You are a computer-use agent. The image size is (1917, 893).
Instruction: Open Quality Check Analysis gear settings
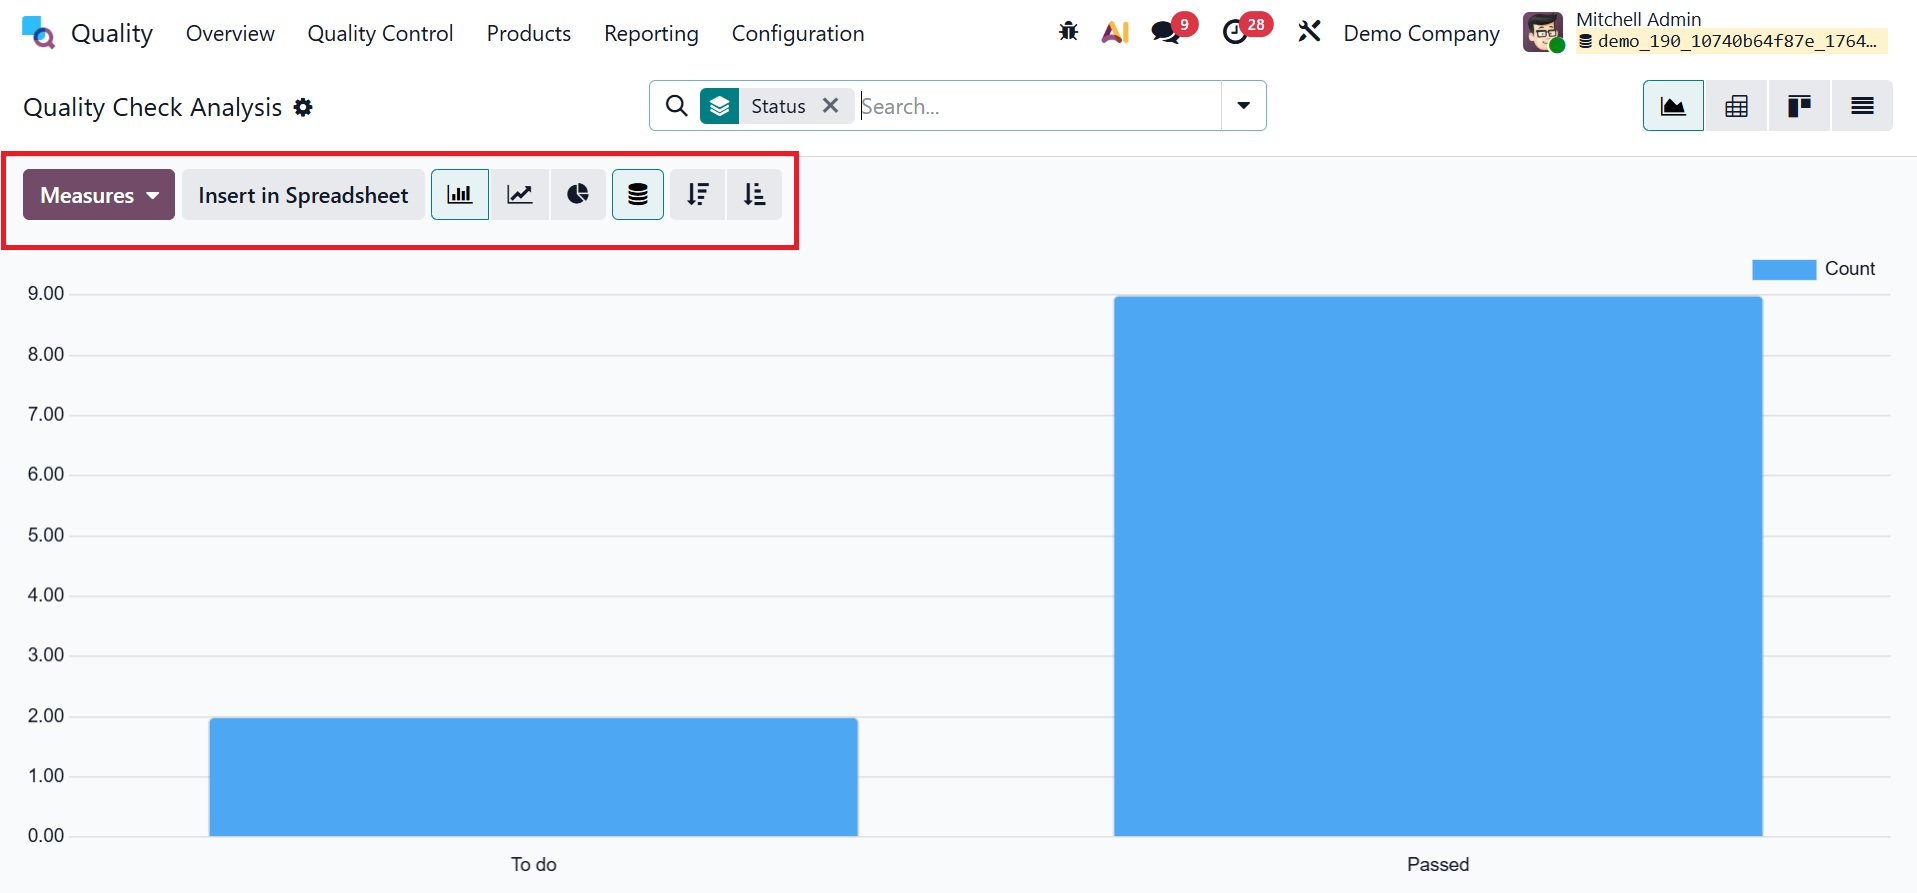click(303, 107)
